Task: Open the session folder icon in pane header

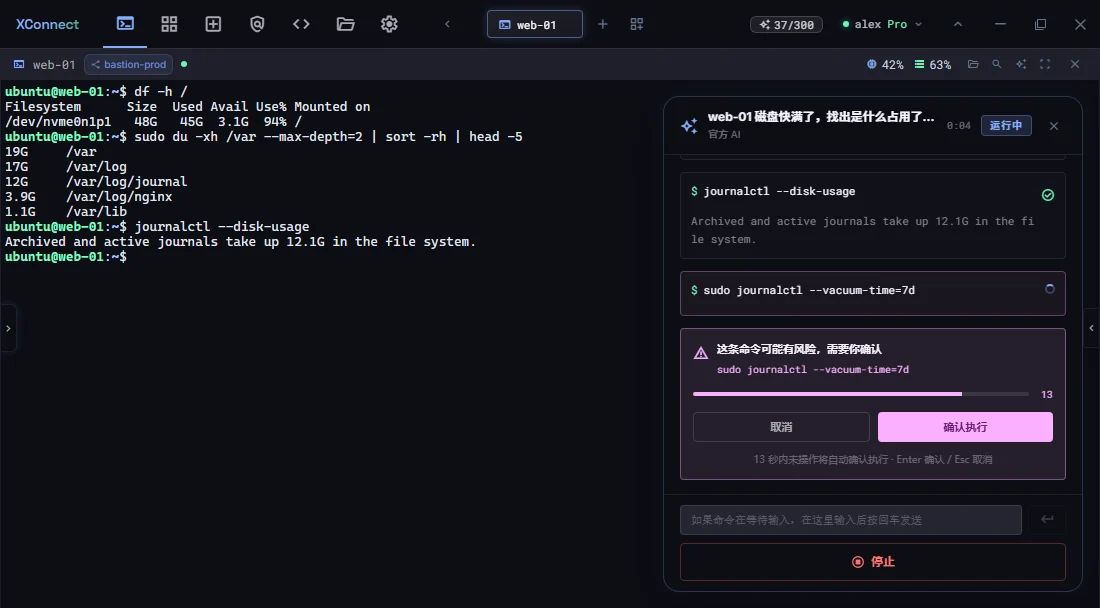Action: [x=973, y=64]
